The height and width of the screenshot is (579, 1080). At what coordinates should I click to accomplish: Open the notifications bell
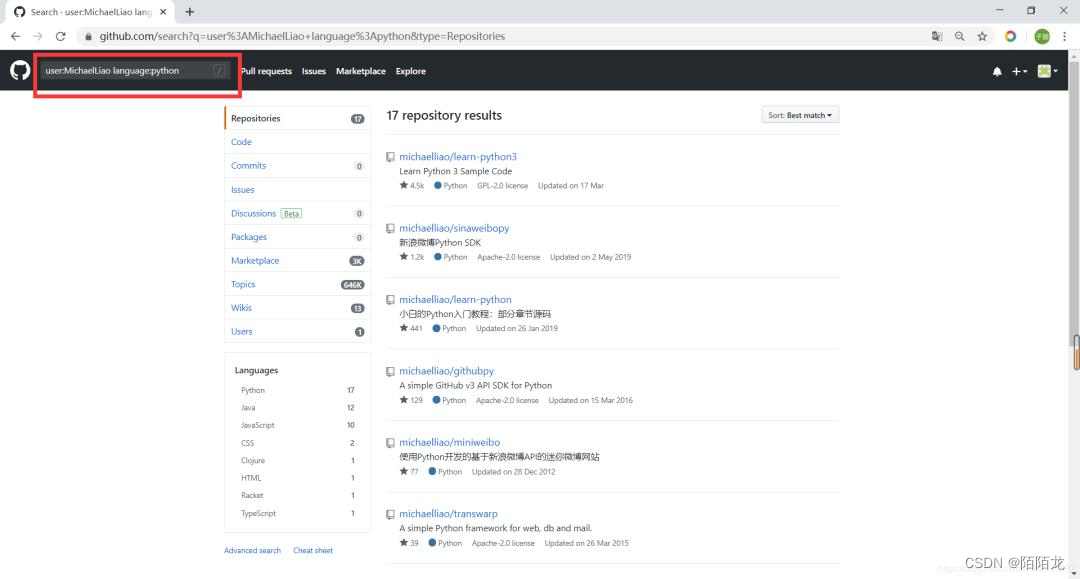tap(997, 71)
